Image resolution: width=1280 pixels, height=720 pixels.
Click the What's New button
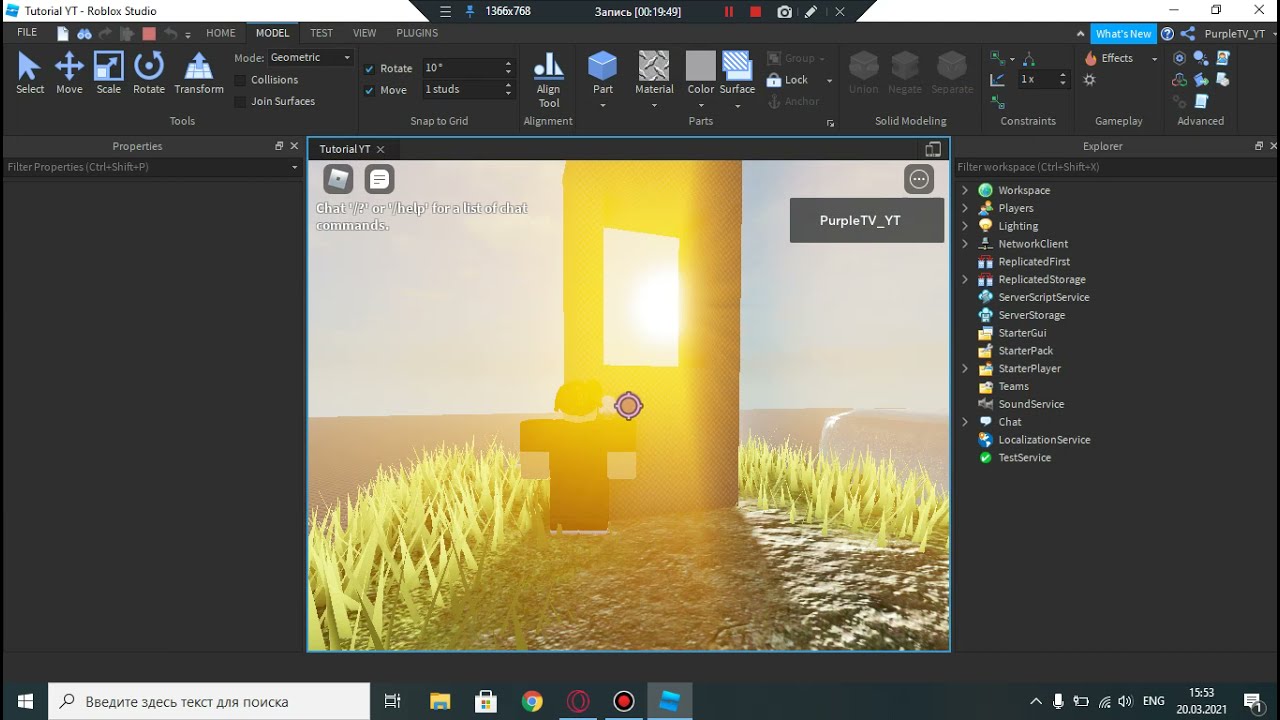click(1123, 34)
